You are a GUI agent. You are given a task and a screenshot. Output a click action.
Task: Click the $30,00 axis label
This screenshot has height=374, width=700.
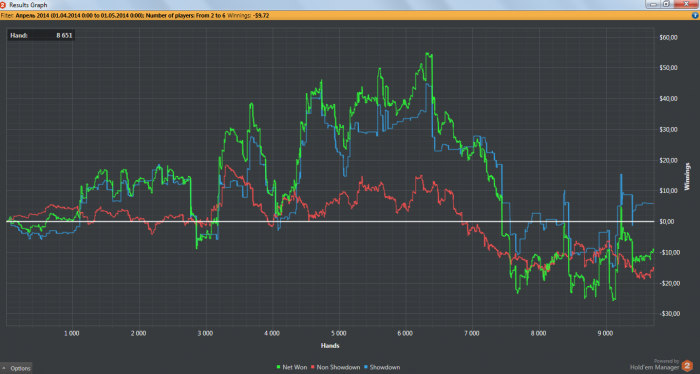[x=668, y=129]
